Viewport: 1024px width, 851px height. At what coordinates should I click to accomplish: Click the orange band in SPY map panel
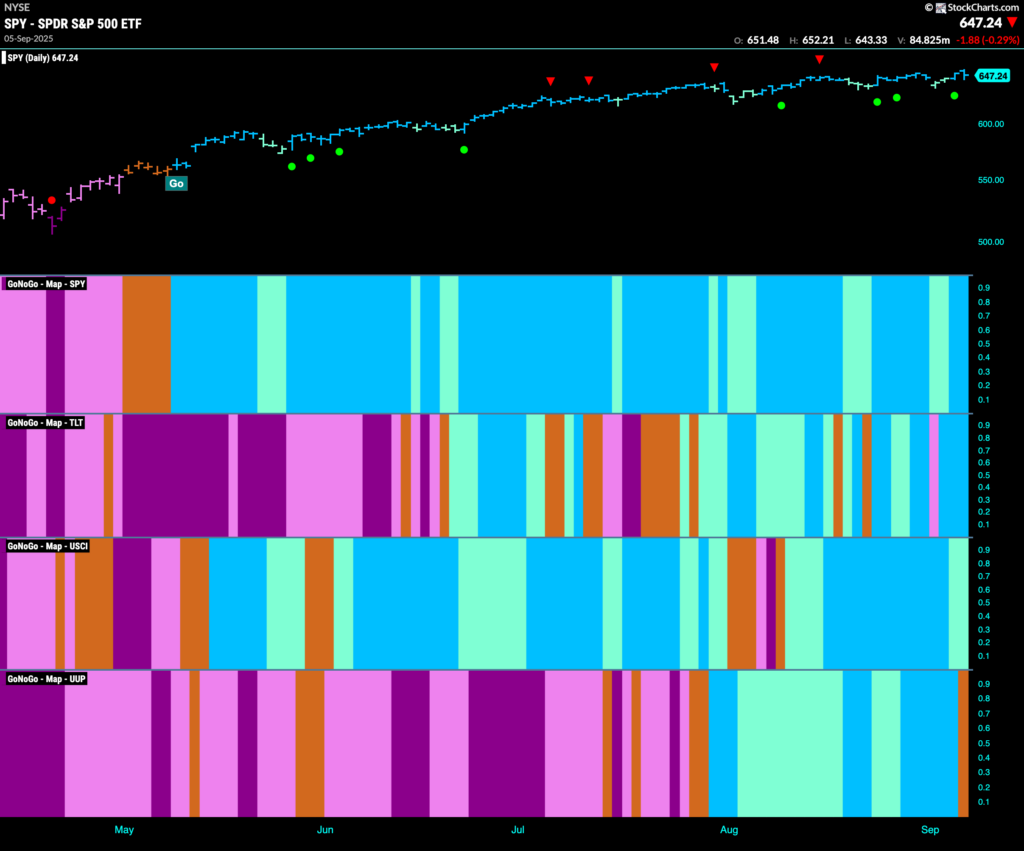tap(147, 344)
